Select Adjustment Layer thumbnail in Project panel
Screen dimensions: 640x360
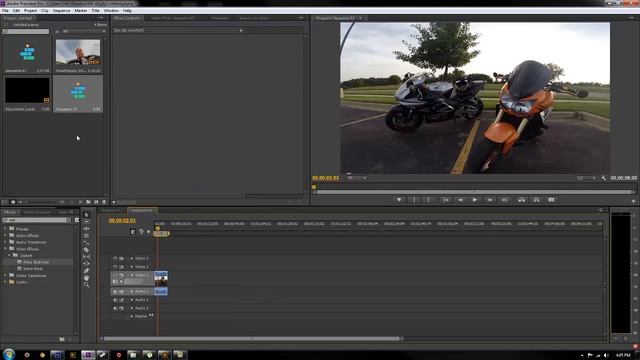(27, 90)
